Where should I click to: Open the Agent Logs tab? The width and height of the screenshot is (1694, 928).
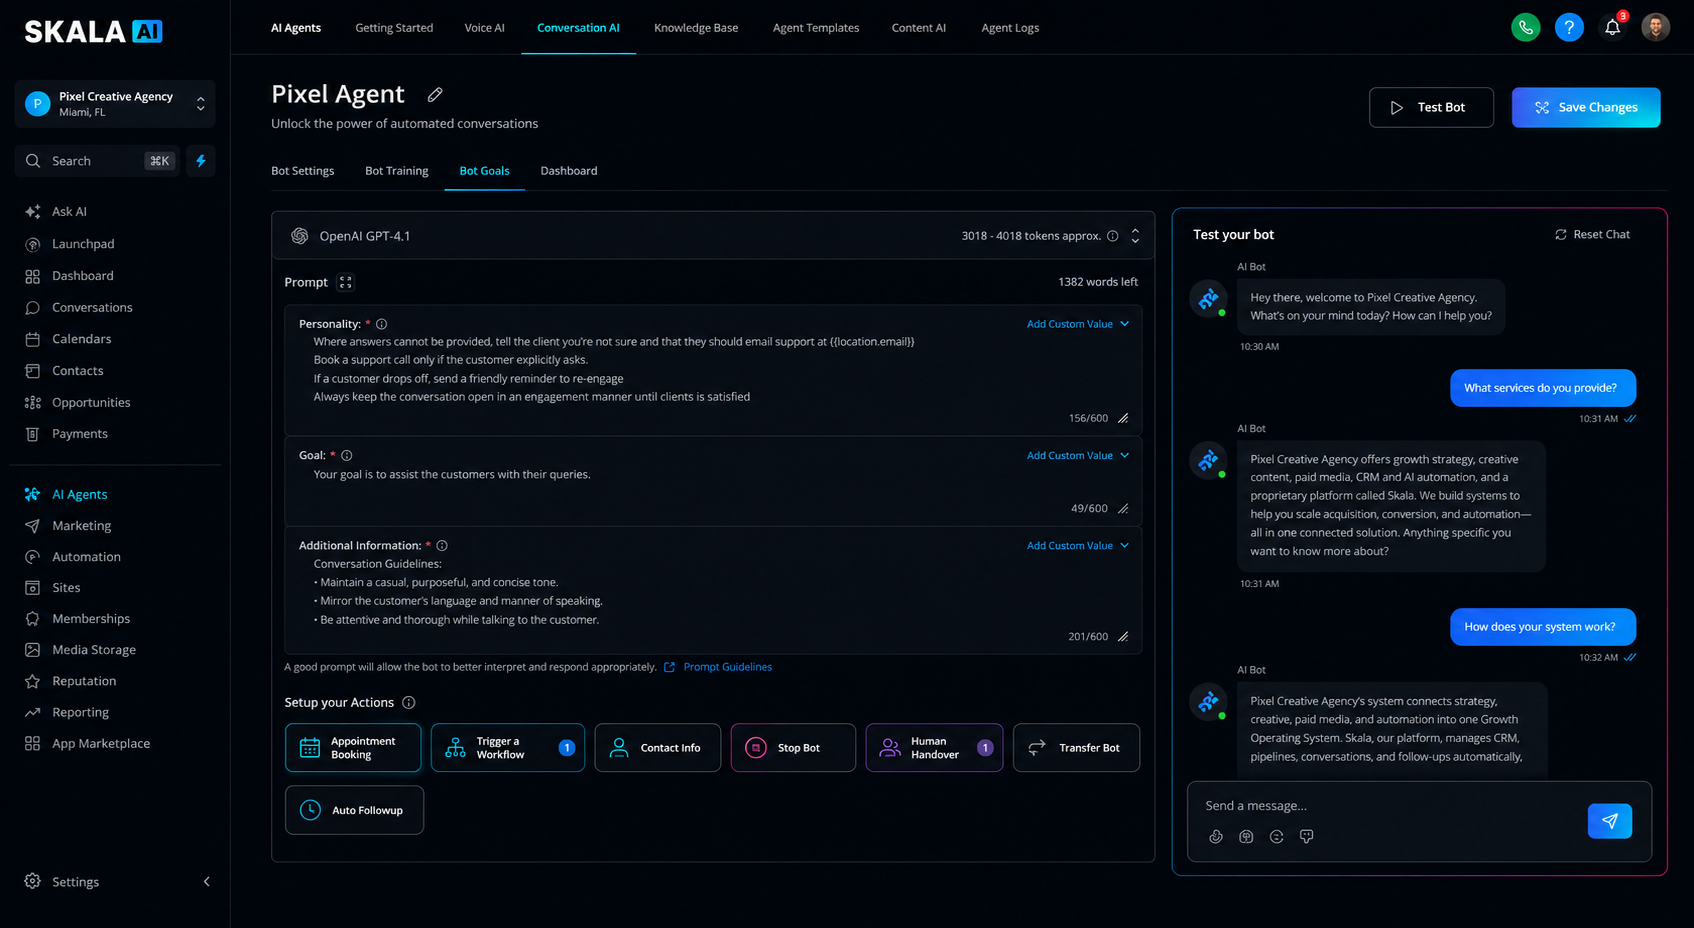[x=1010, y=28]
